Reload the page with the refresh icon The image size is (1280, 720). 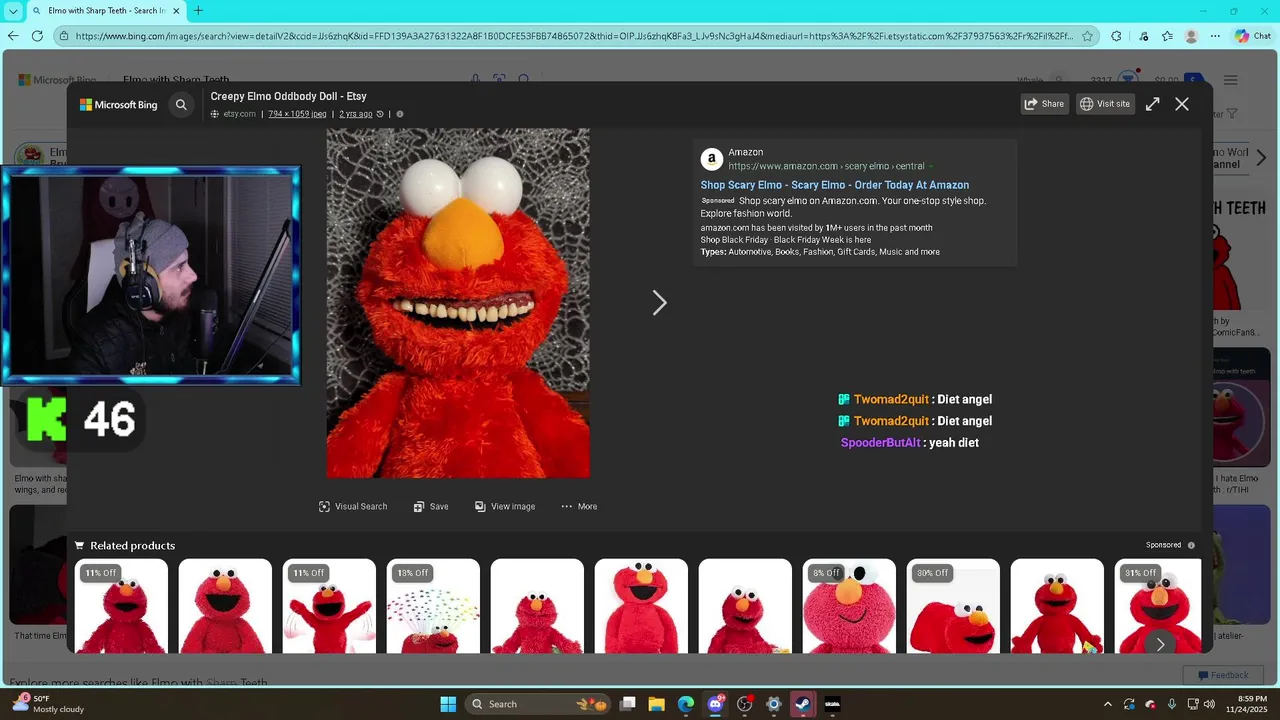click(x=37, y=36)
